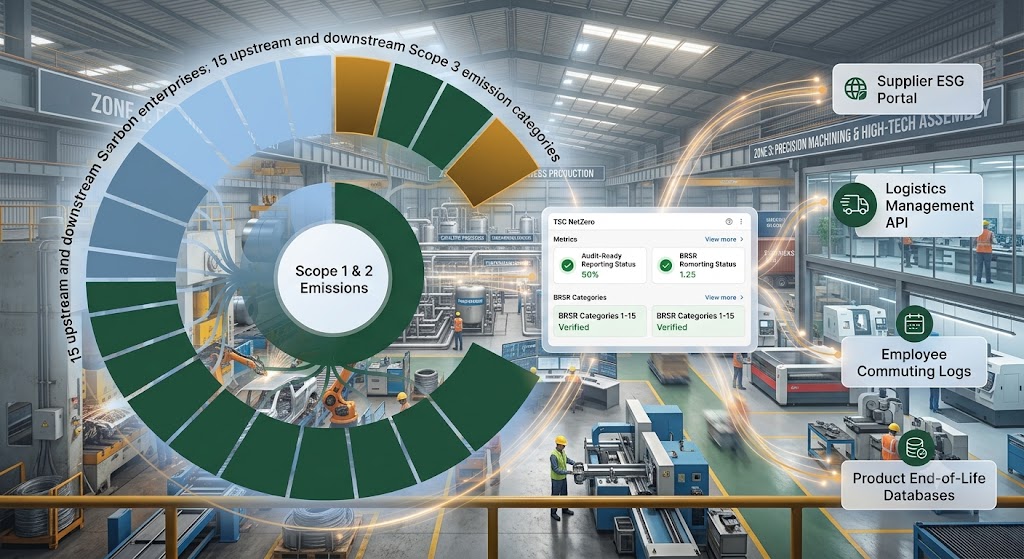Click the database icon above Product End-of-Life Databases

(916, 447)
